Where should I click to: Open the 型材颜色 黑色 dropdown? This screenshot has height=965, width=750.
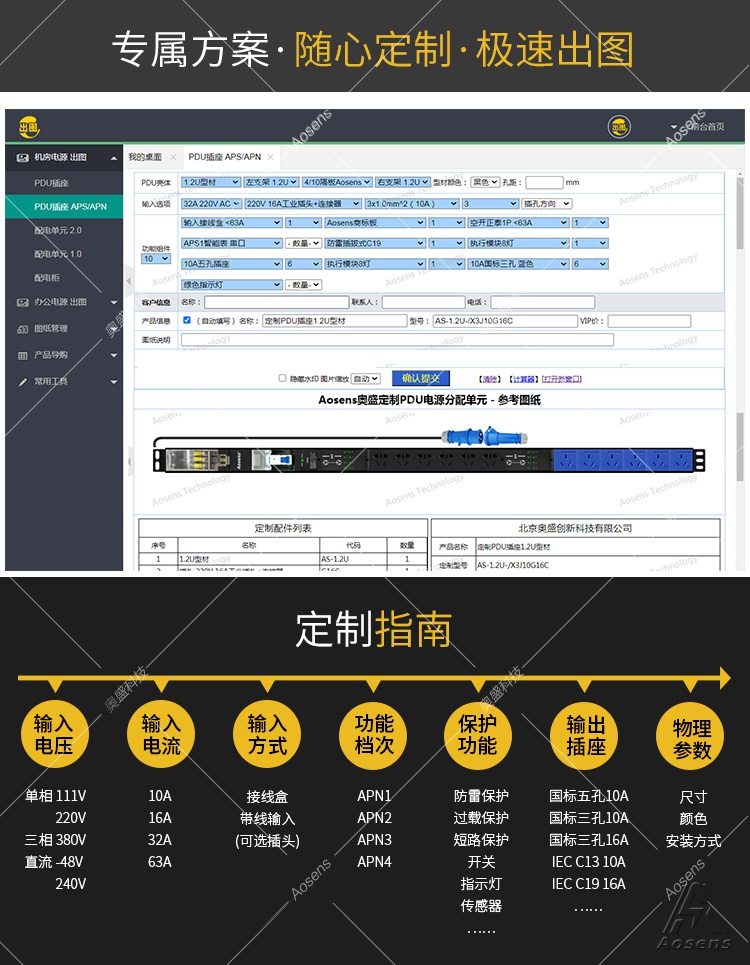pyautogui.click(x=485, y=182)
